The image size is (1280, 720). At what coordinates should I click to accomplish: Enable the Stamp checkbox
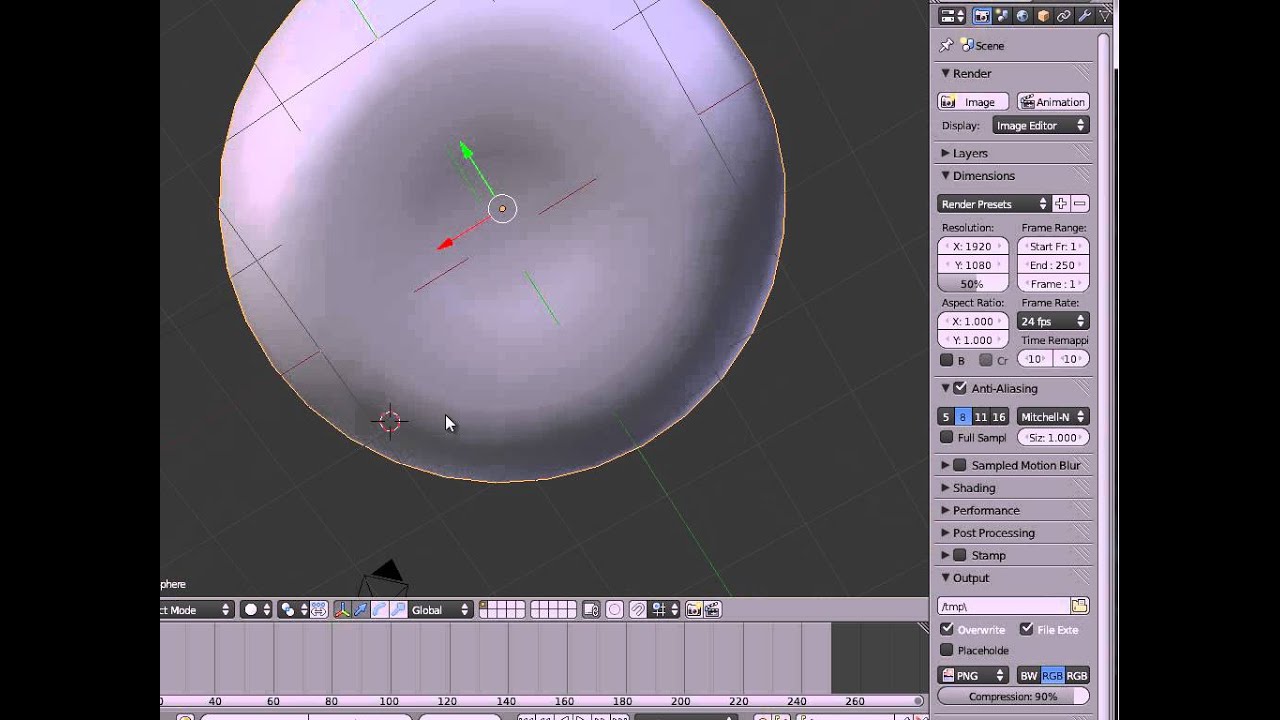(960, 555)
